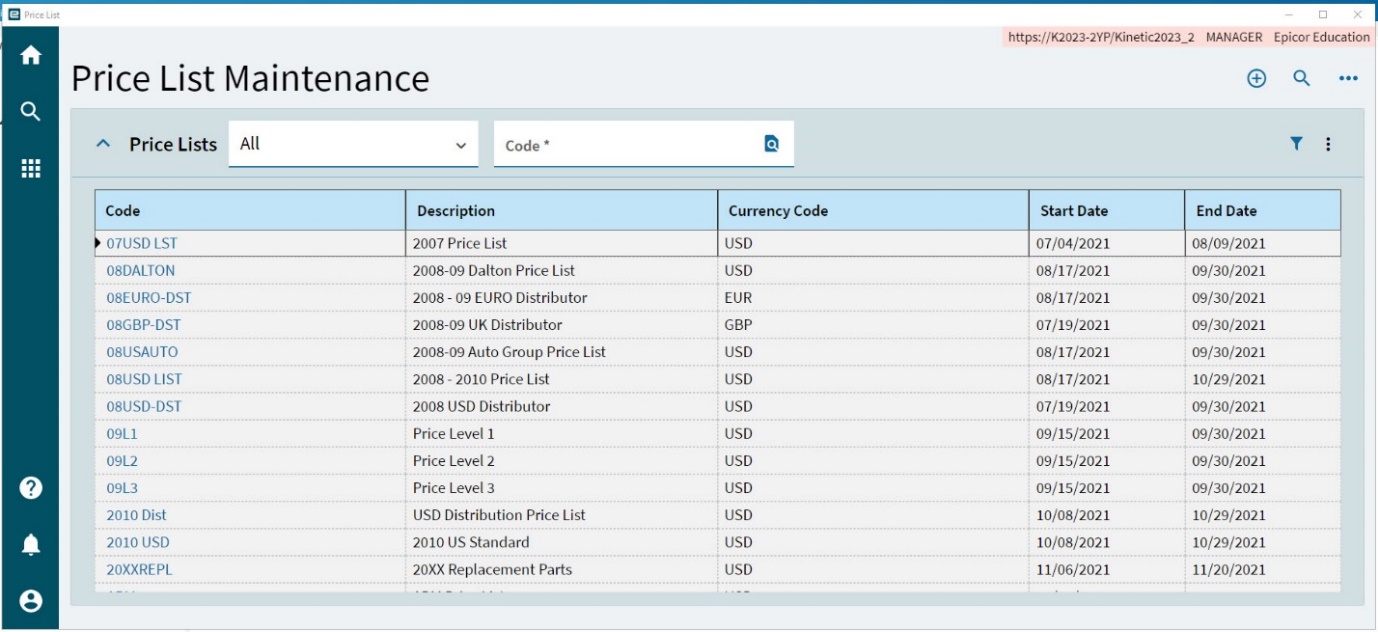Sort by the Description column header
Image resolution: width=1378 pixels, height=632 pixels.
(561, 210)
